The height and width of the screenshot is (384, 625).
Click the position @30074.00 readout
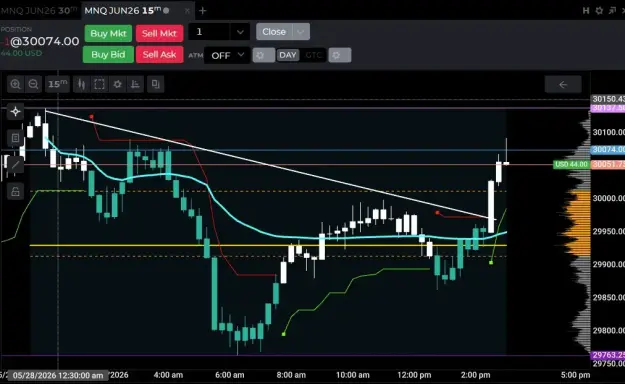click(x=41, y=41)
